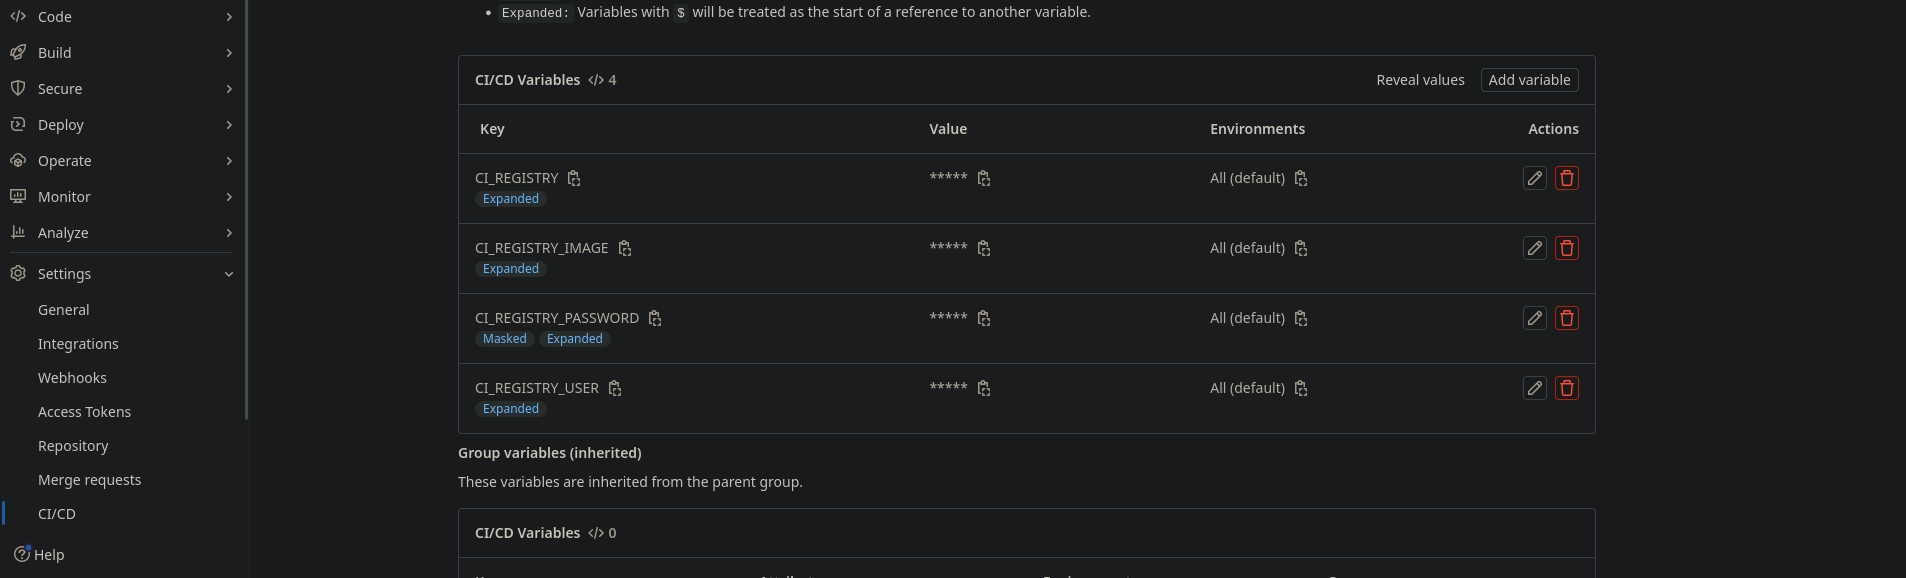Collapse the Settings sidebar section

[x=122, y=274]
